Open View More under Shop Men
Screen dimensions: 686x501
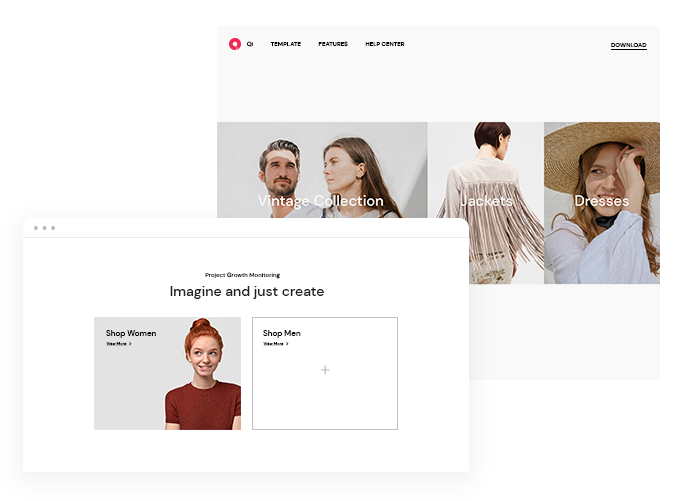[272, 344]
